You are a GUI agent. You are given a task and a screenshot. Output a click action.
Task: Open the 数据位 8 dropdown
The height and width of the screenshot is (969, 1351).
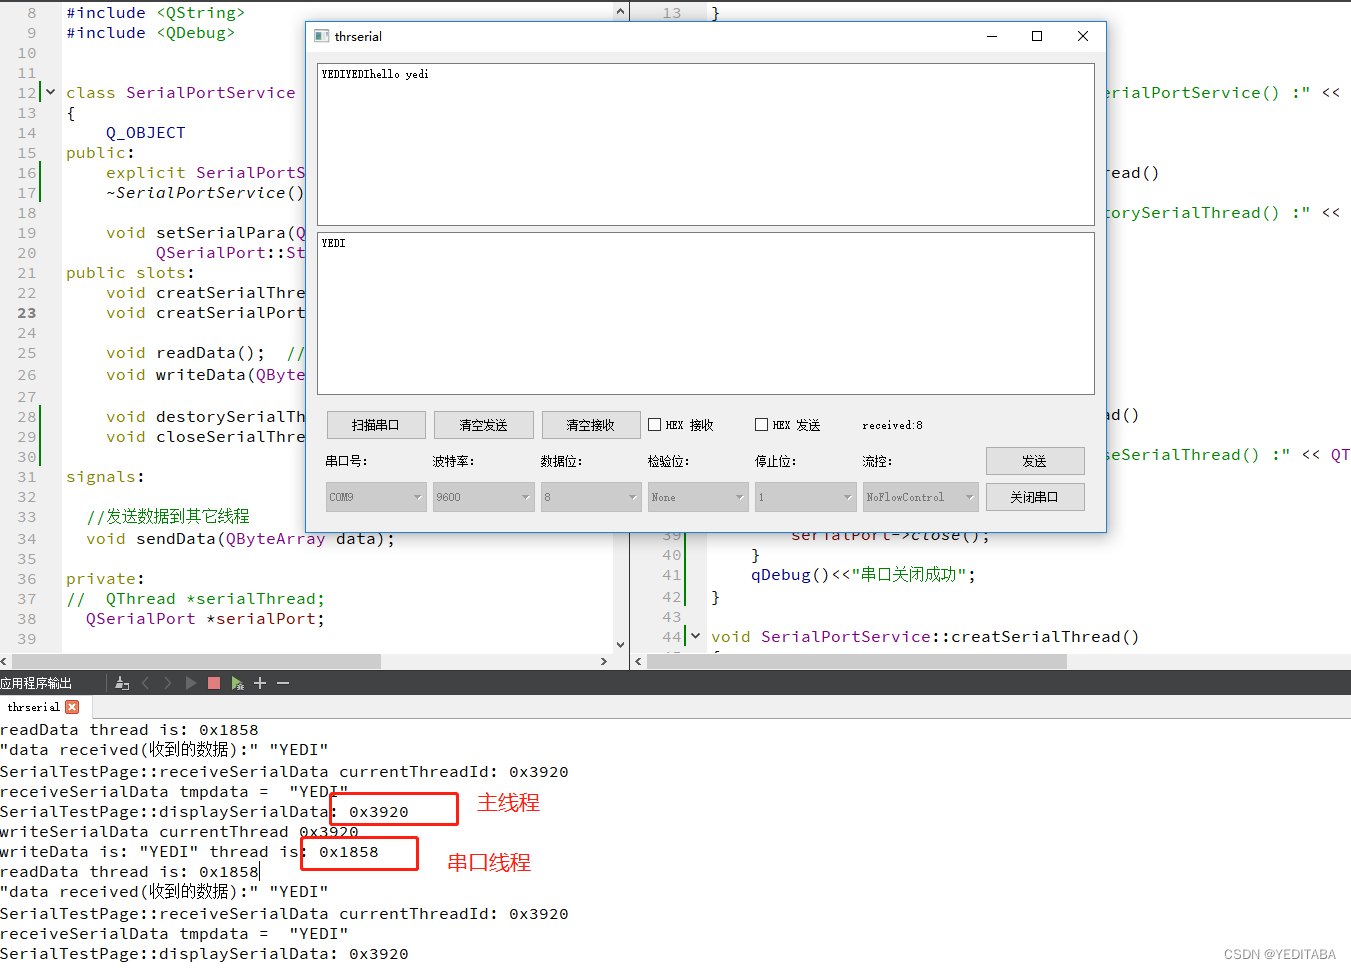coord(591,497)
